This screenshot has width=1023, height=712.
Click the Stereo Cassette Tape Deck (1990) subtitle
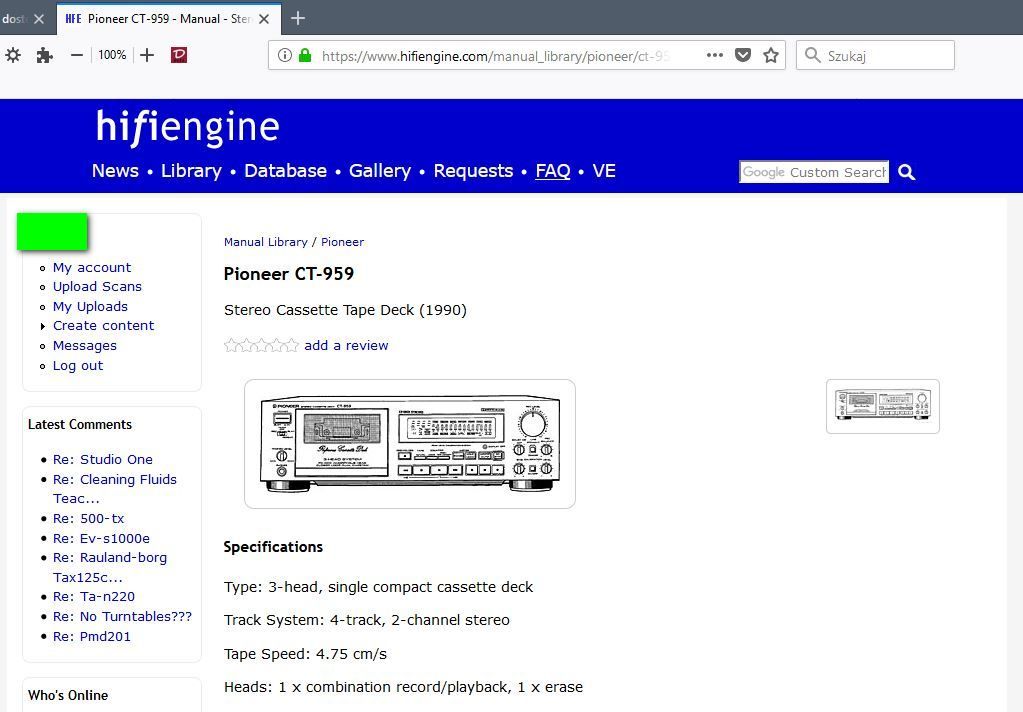point(345,310)
